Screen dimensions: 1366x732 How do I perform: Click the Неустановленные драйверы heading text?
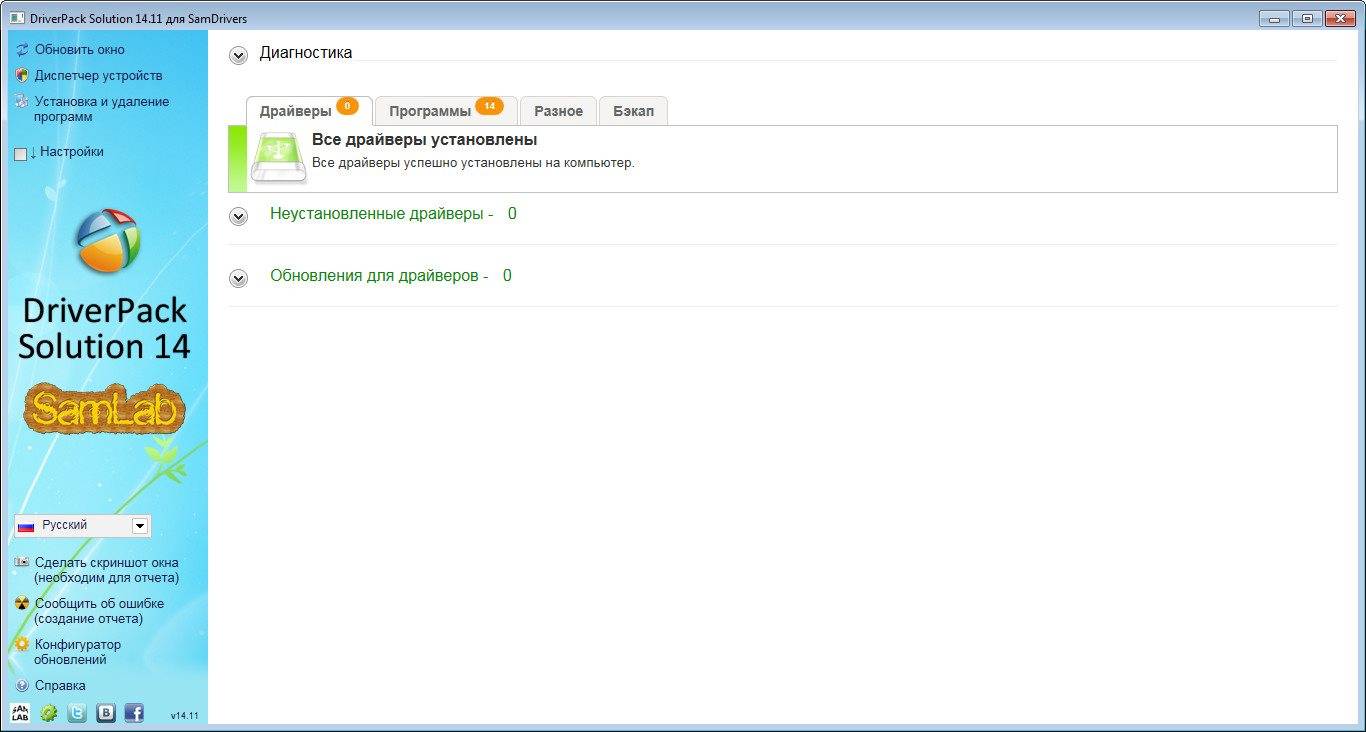[382, 213]
